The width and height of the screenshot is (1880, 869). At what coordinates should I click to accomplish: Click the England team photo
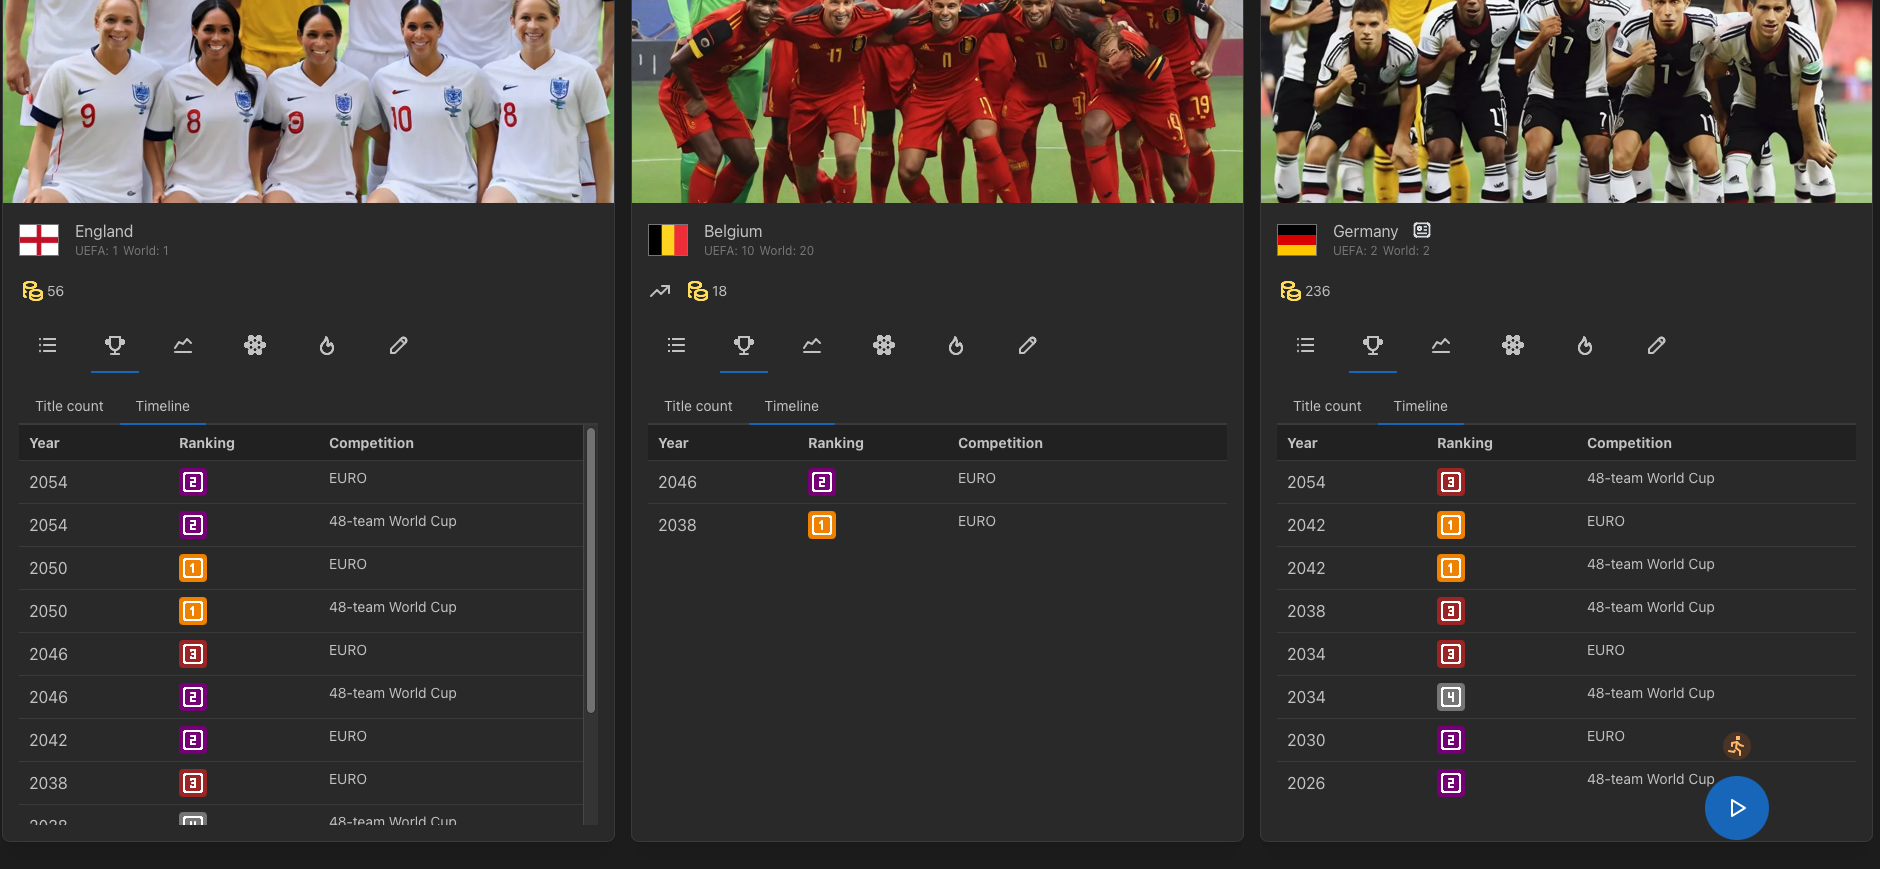[x=308, y=101]
